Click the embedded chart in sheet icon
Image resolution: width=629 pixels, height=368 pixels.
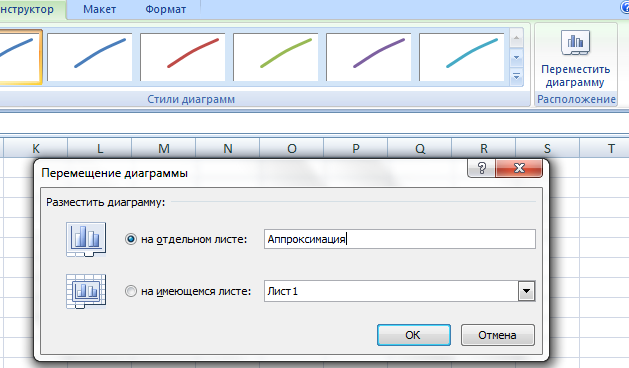click(x=86, y=291)
